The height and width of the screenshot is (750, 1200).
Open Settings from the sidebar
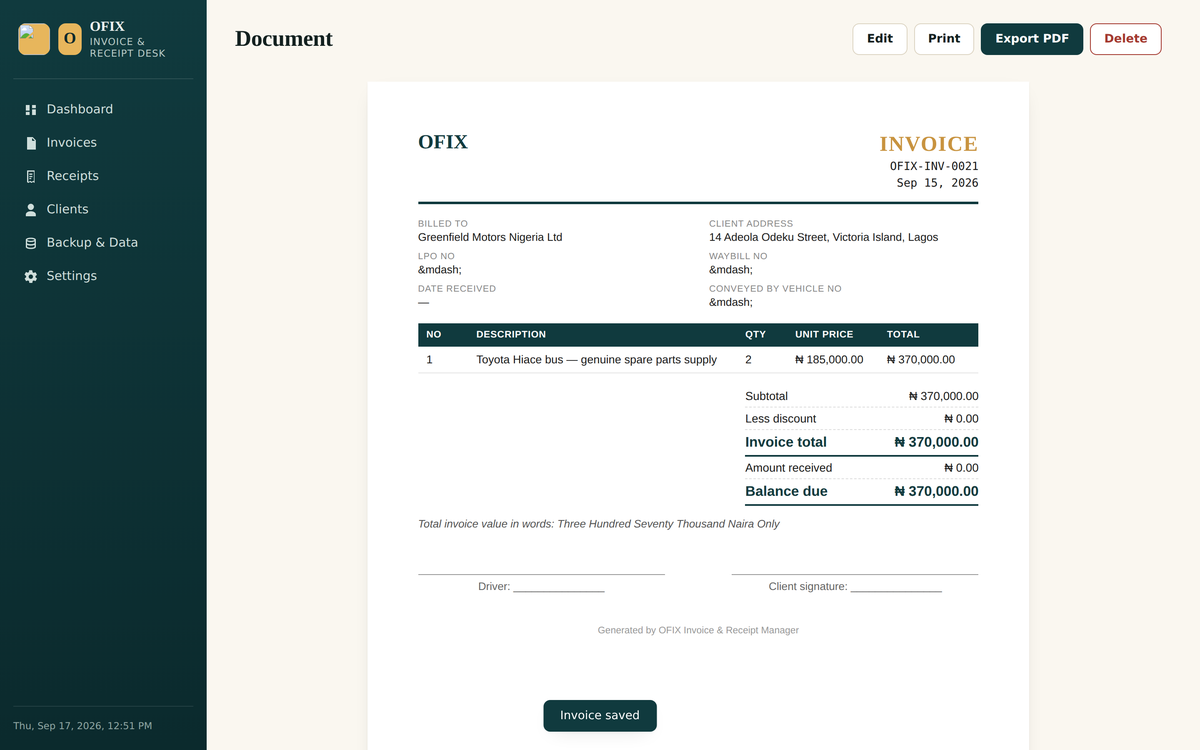pos(103,276)
